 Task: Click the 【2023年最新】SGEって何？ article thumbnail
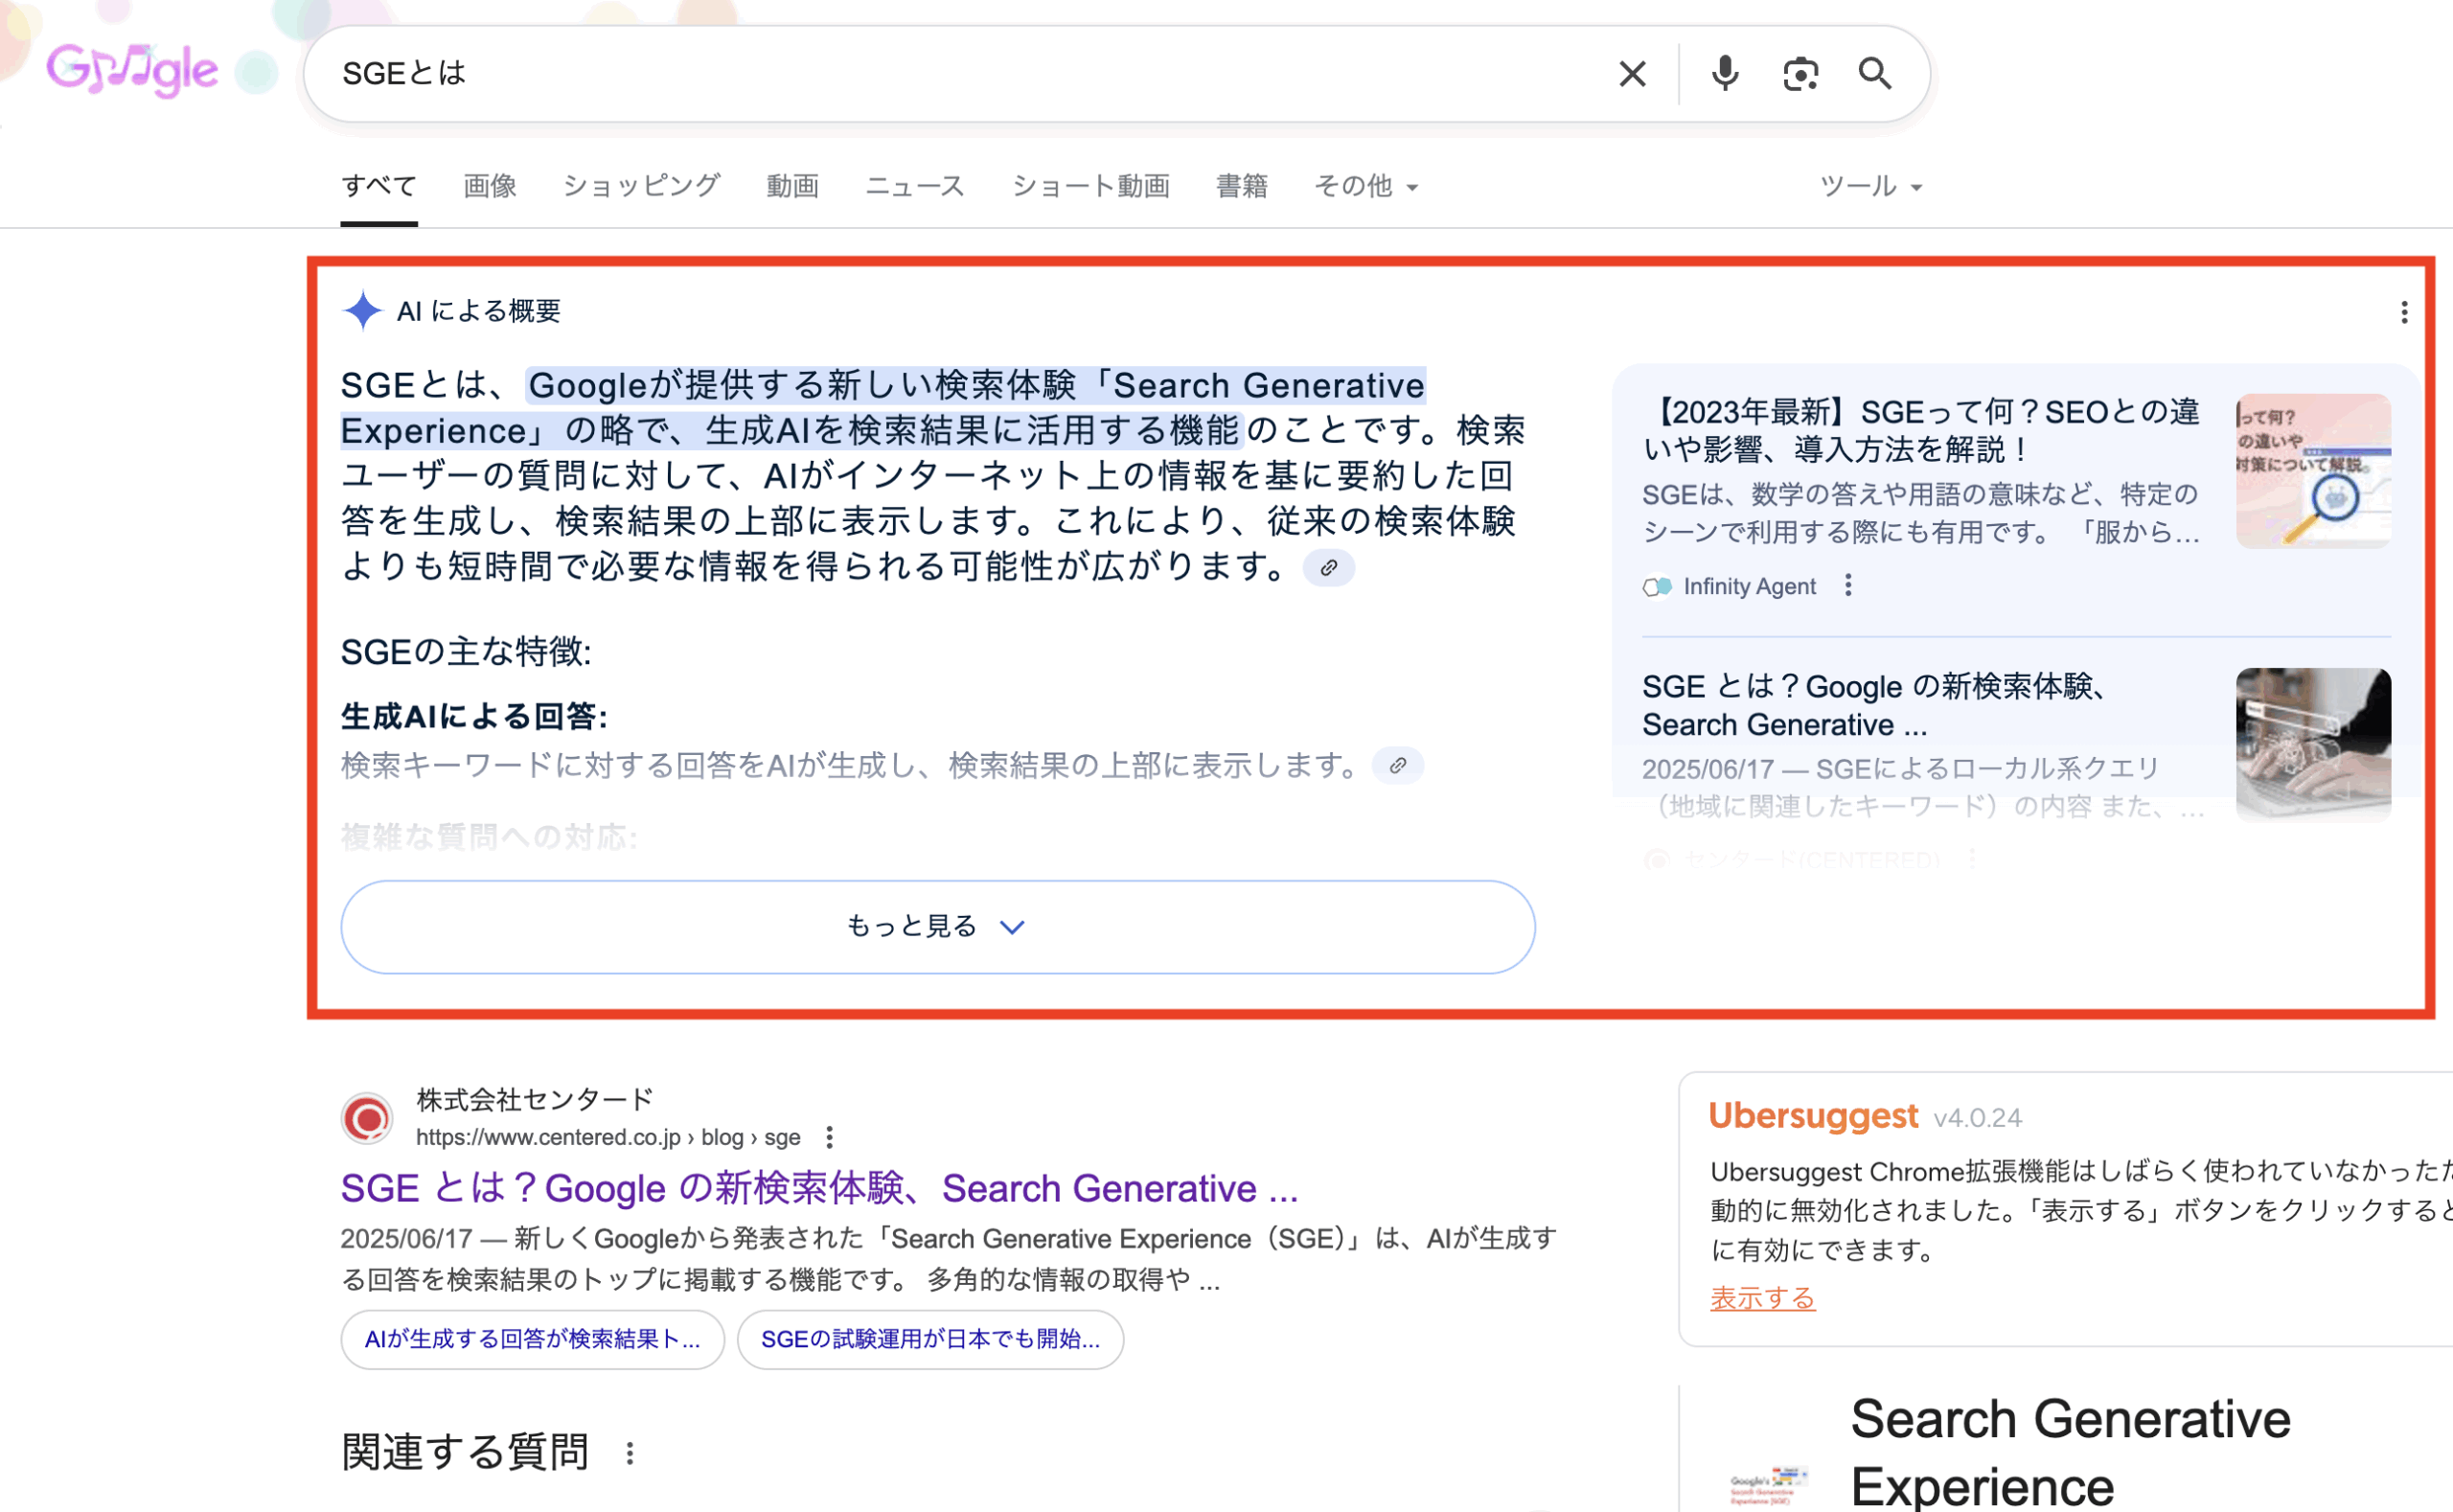click(x=2313, y=471)
